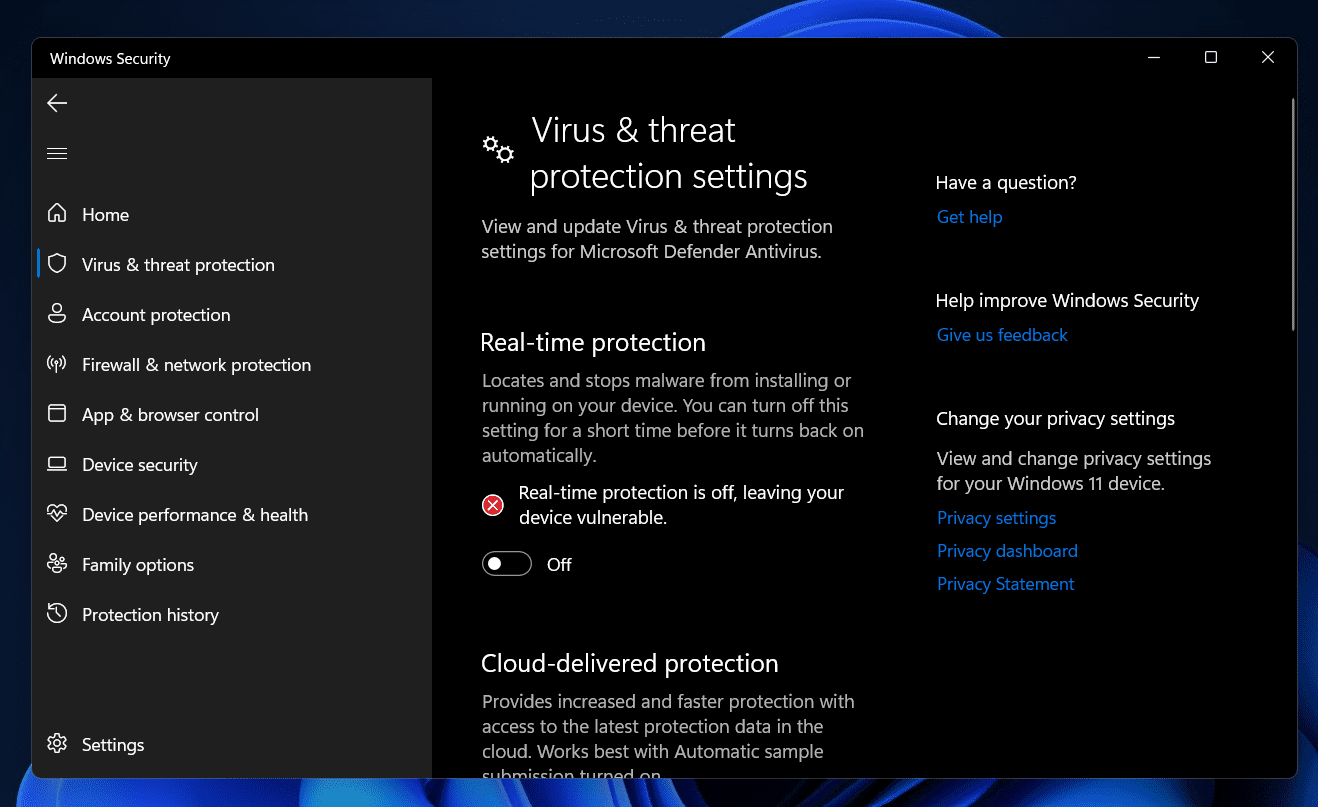Click the red real-time protection warning icon

493,505
